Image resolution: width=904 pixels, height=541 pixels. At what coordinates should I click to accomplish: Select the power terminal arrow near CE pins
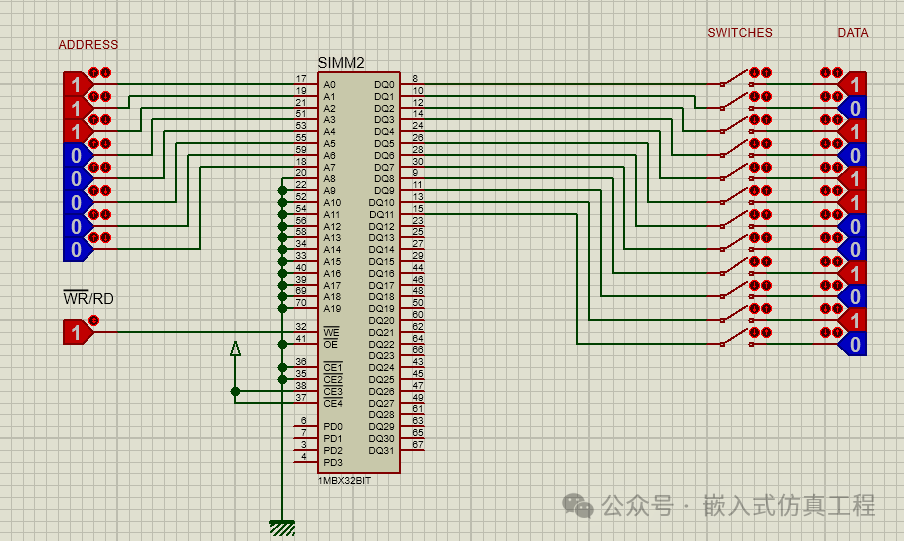pos(235,349)
